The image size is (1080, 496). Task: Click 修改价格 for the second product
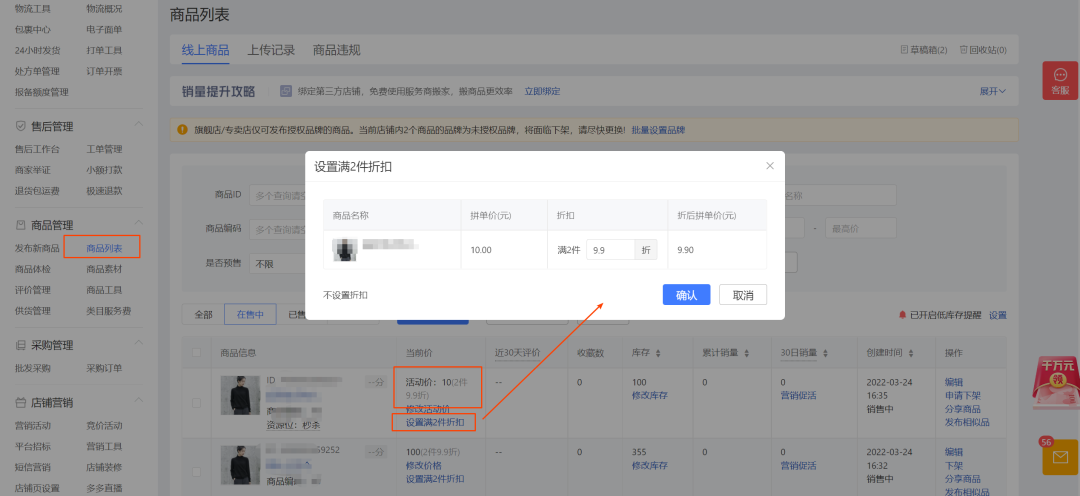coord(424,466)
